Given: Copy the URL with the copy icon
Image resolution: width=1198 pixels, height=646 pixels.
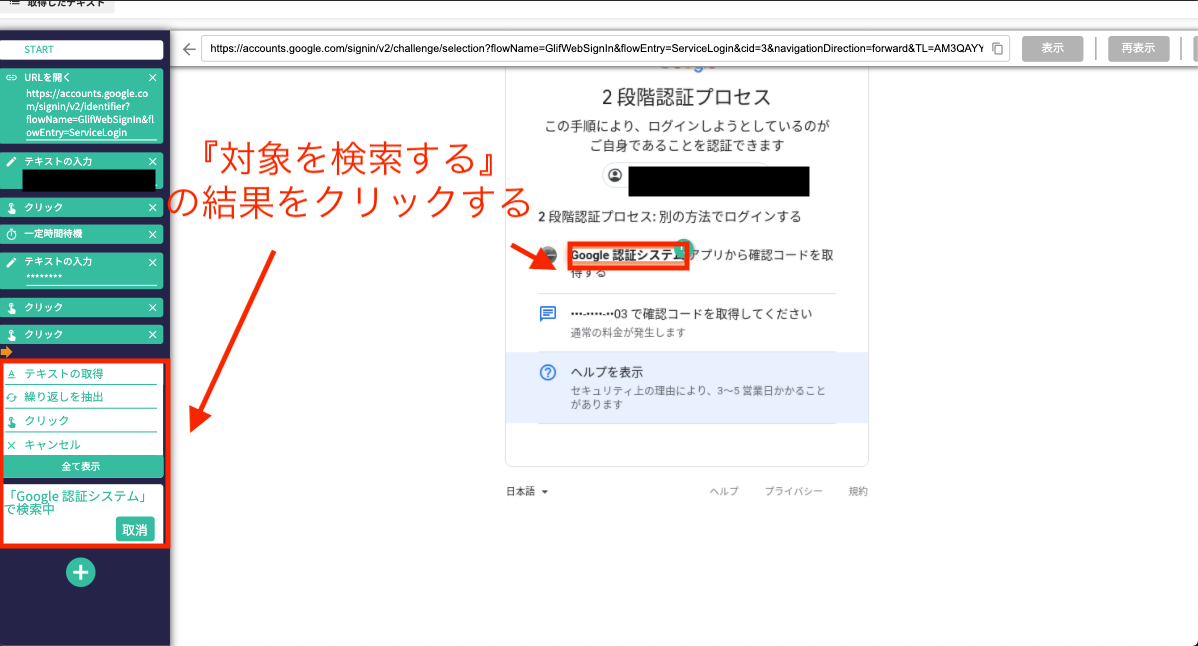Looking at the screenshot, I should [997, 48].
